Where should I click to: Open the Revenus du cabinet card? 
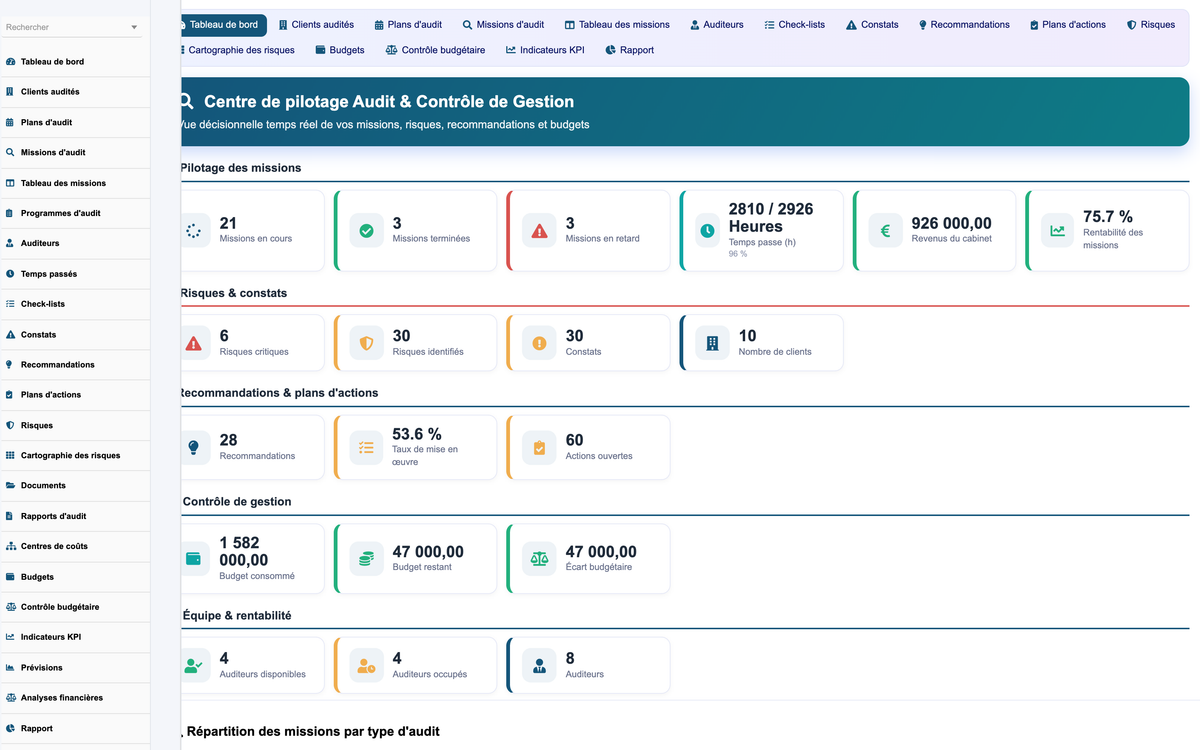click(x=935, y=231)
